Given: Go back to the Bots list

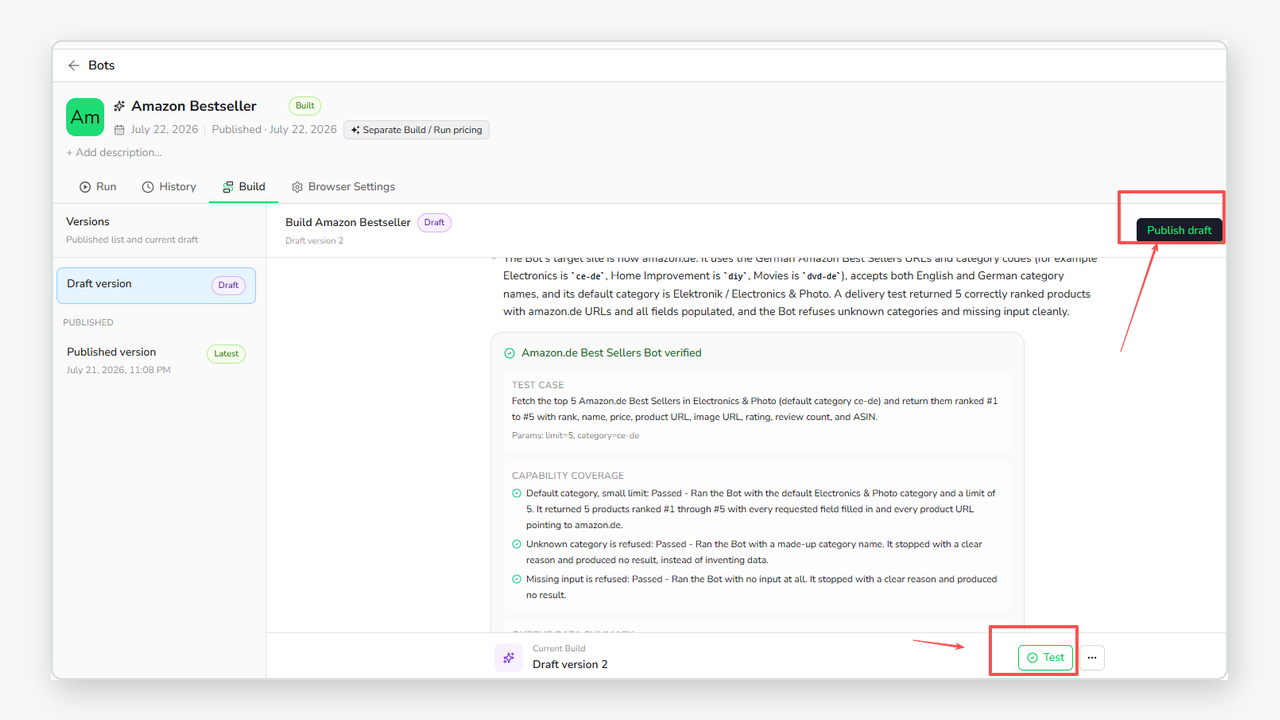Looking at the screenshot, I should click(x=73, y=65).
